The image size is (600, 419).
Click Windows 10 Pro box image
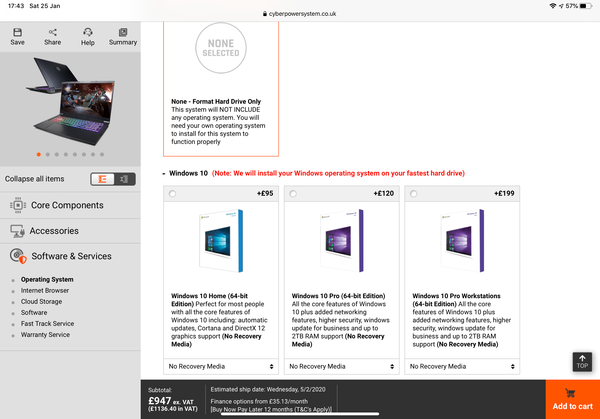click(341, 241)
